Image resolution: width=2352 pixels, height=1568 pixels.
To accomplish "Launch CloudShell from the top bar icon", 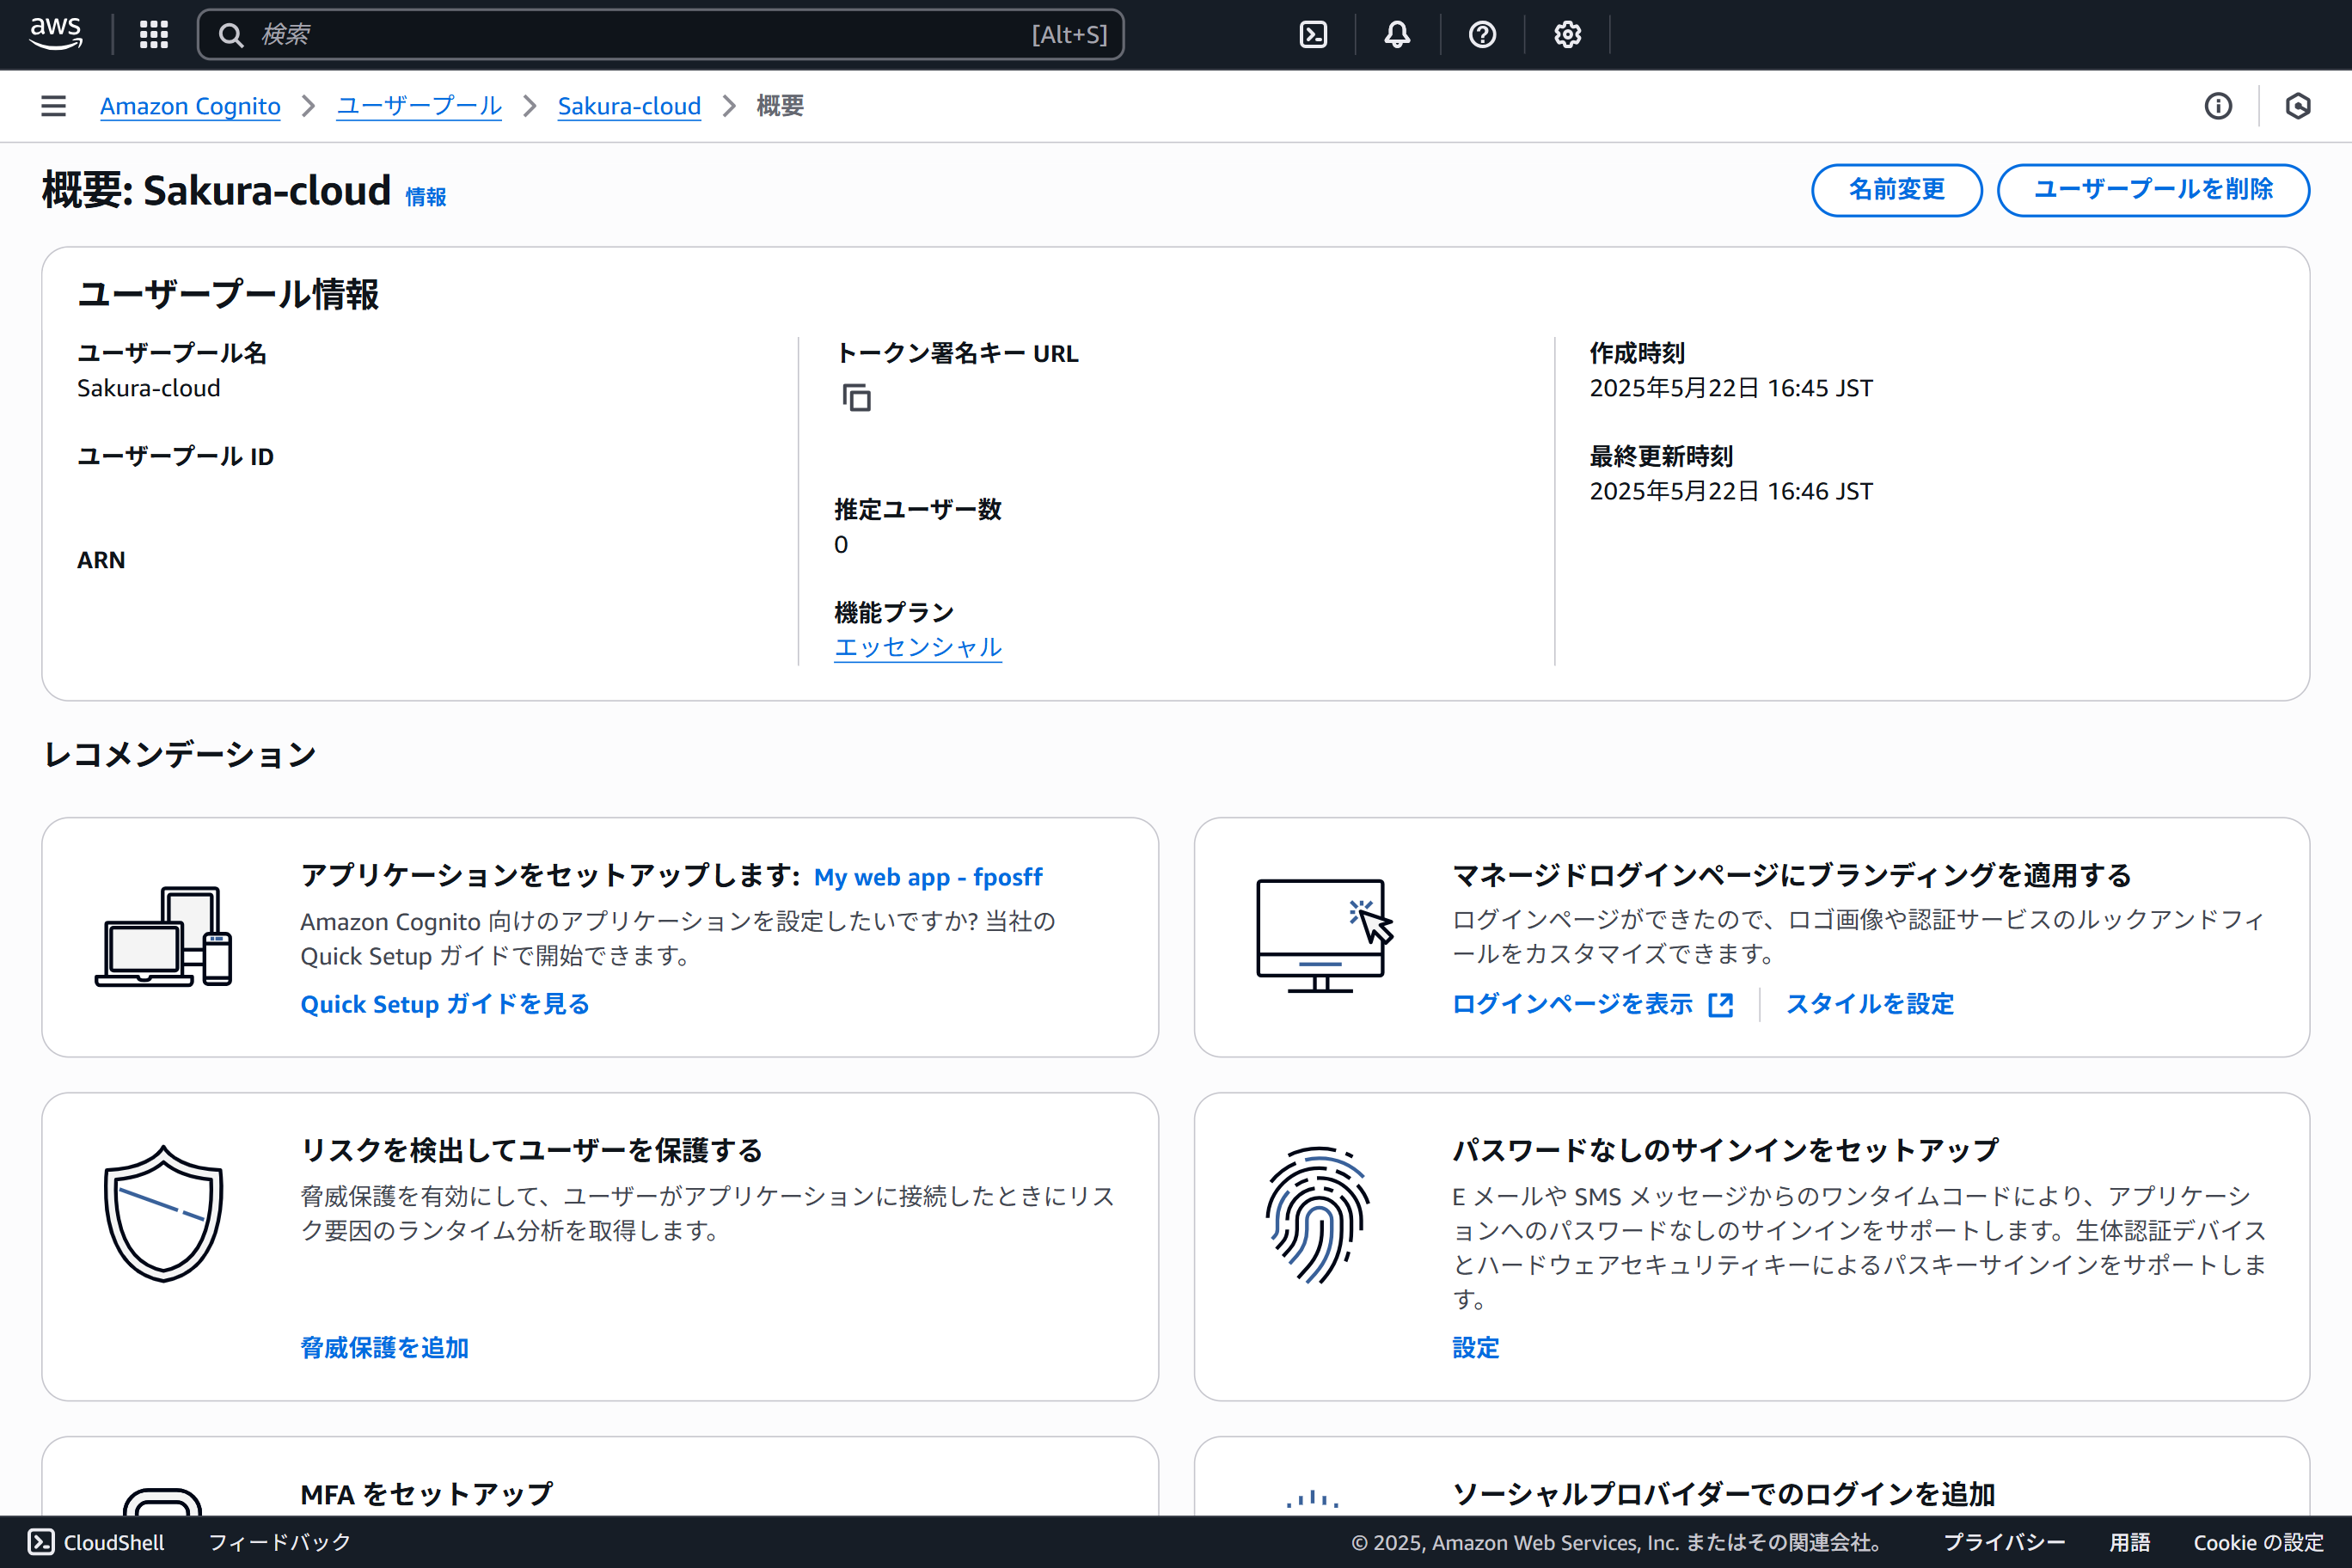I will click(1313, 35).
